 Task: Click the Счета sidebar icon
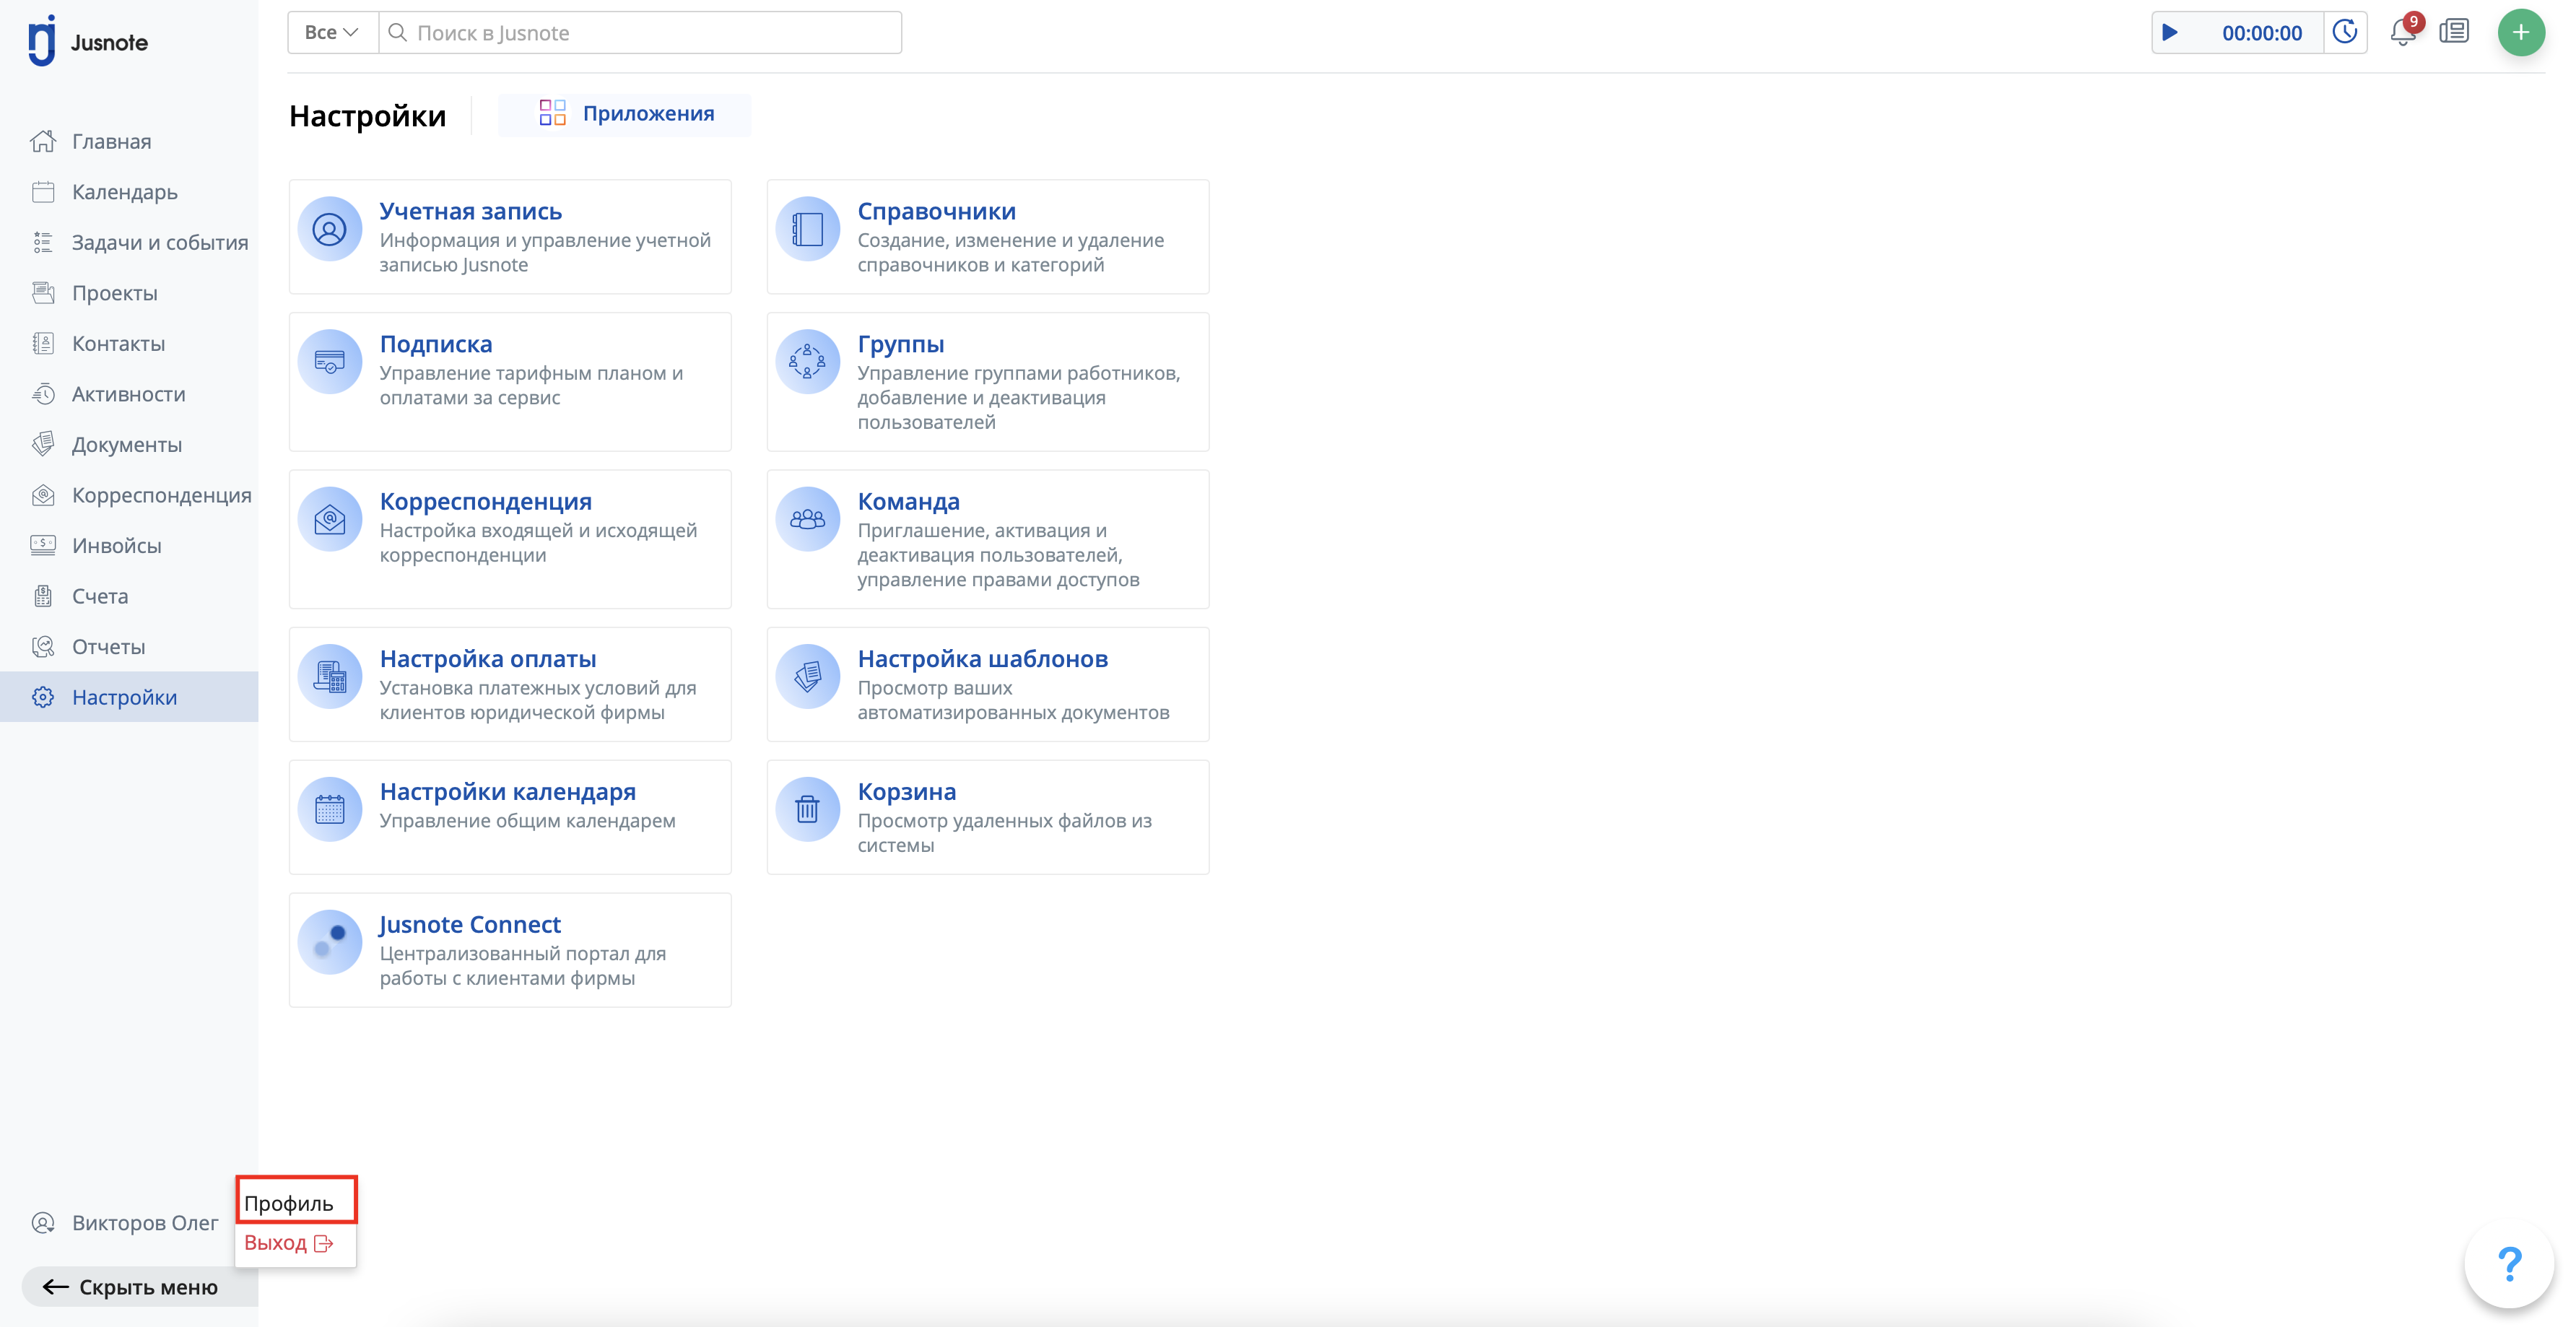coord(43,596)
